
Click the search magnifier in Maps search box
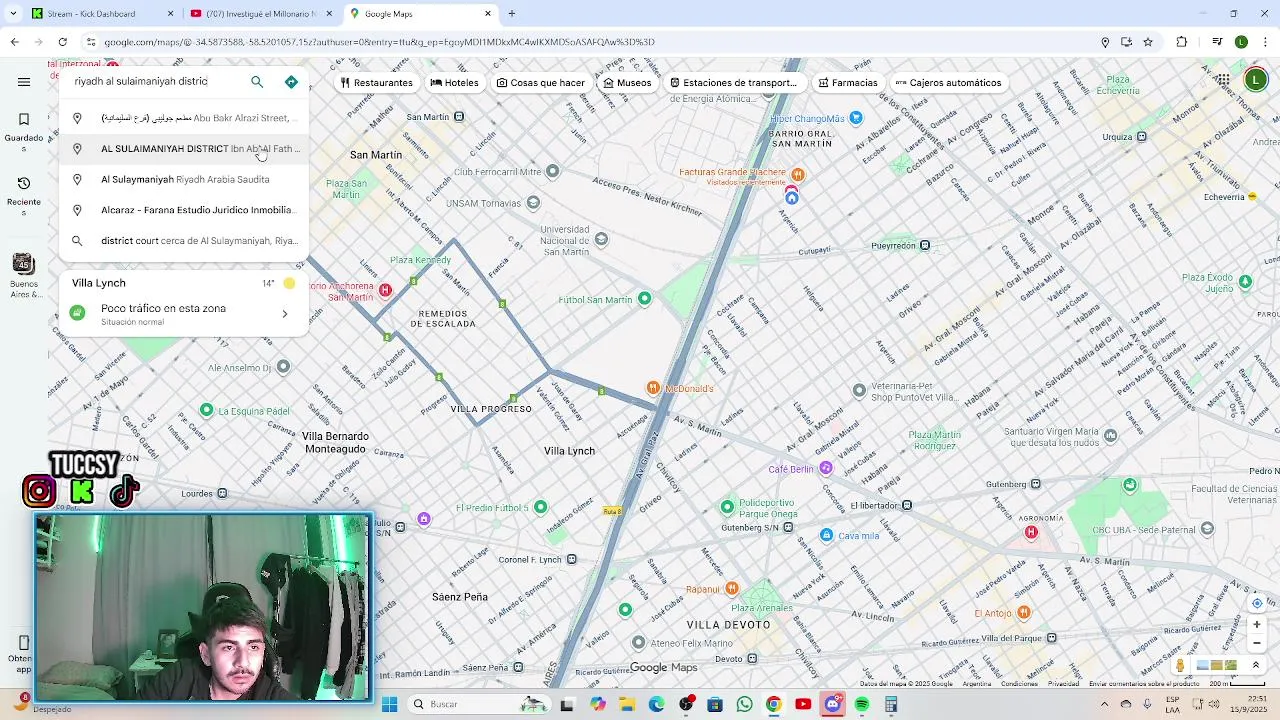click(x=257, y=82)
